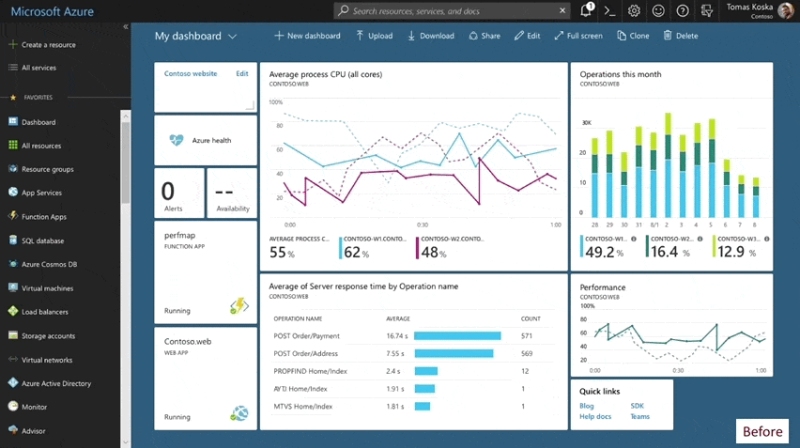Click the New dashboard button
This screenshot has width=800, height=448.
pyautogui.click(x=307, y=36)
